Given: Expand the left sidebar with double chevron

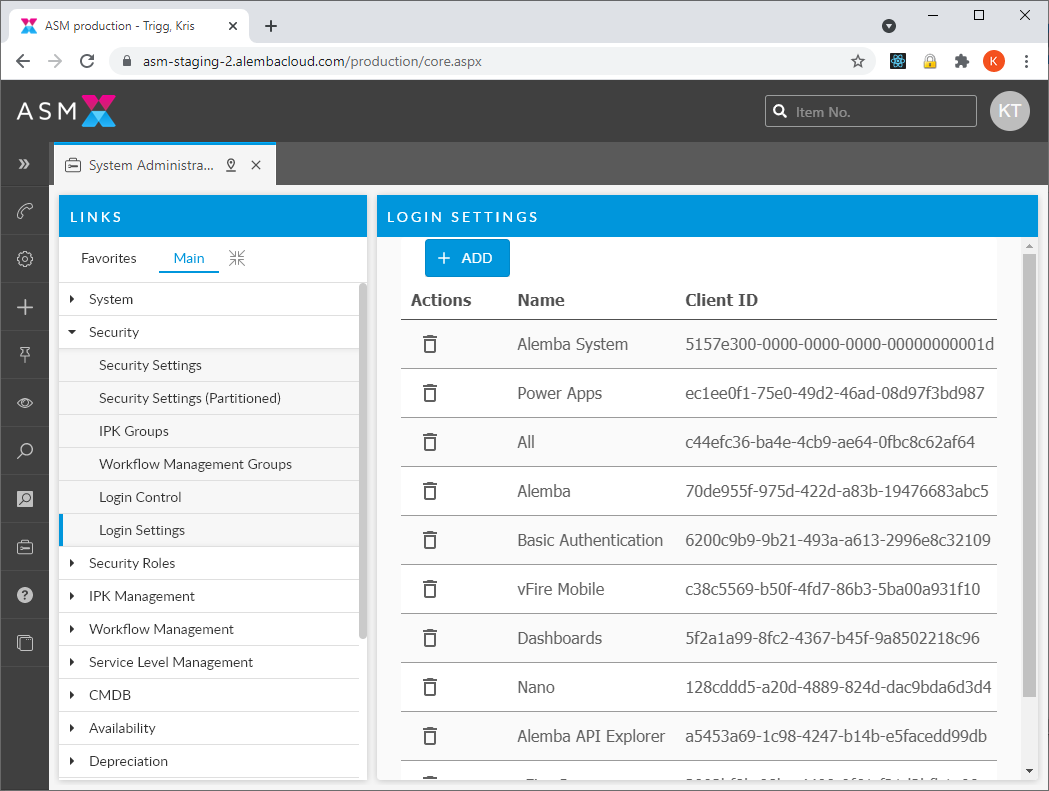Looking at the screenshot, I should [x=25, y=163].
